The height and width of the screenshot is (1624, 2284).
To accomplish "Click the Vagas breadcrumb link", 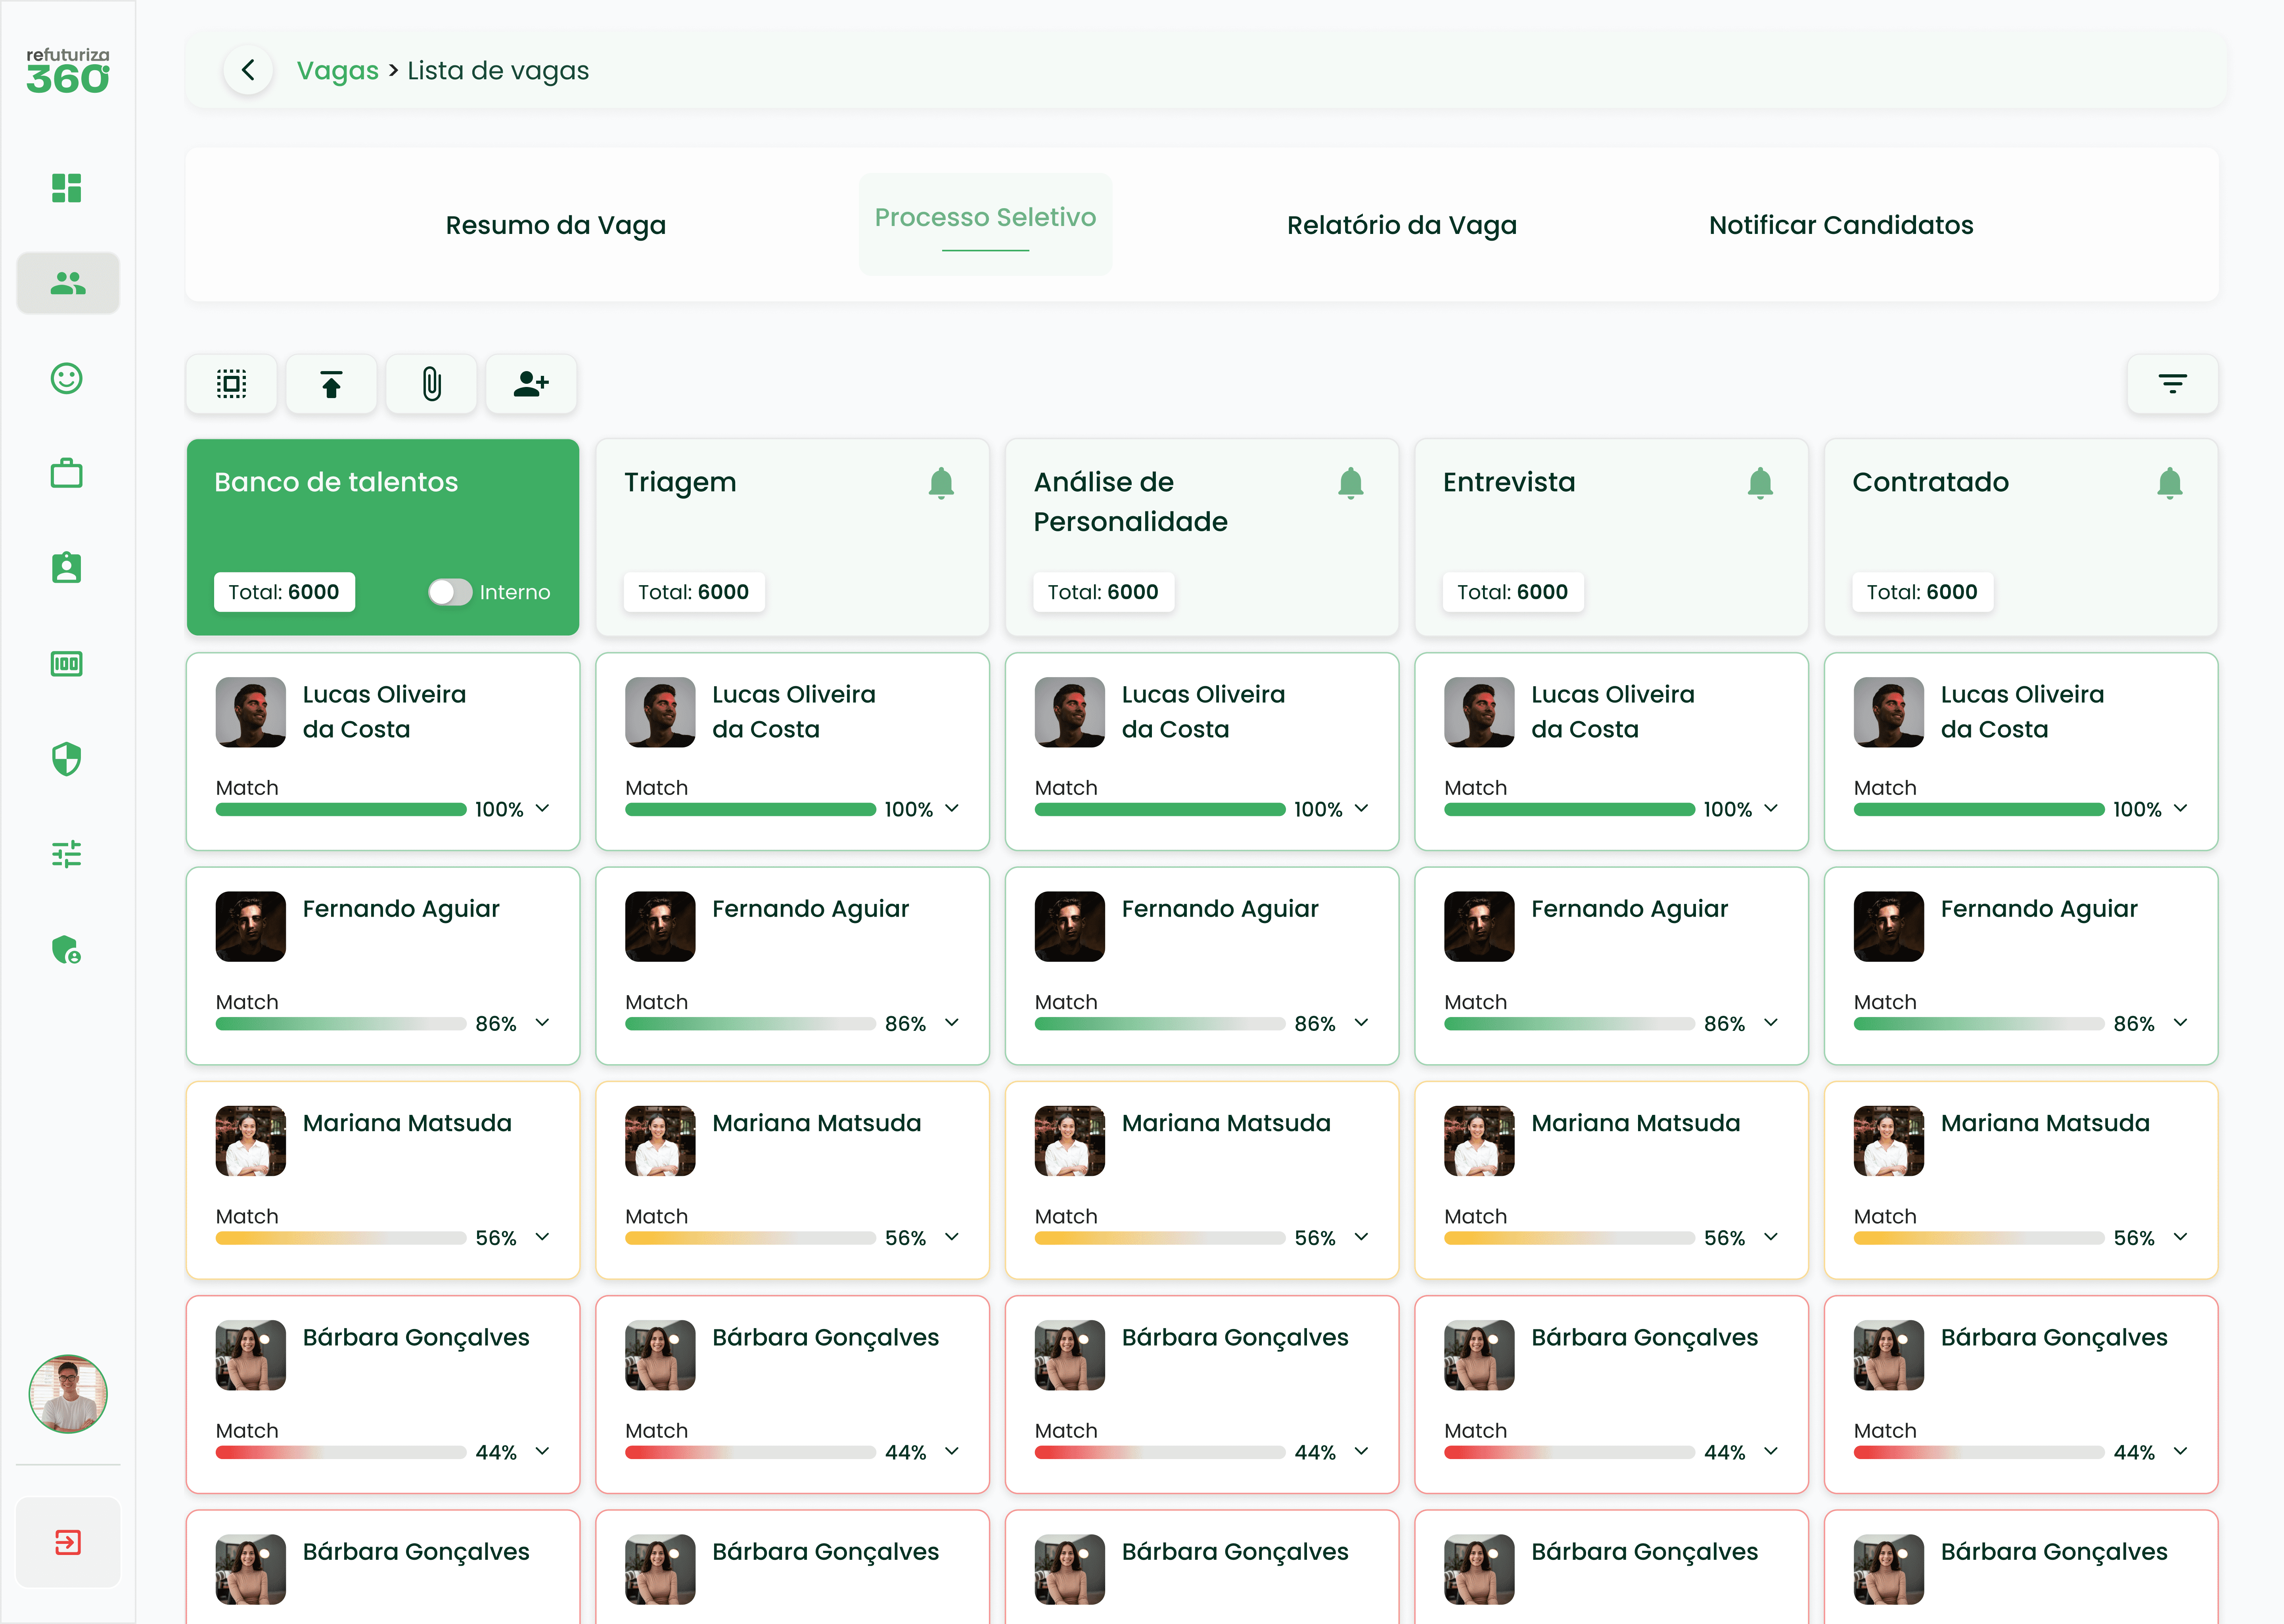I will click(337, 71).
